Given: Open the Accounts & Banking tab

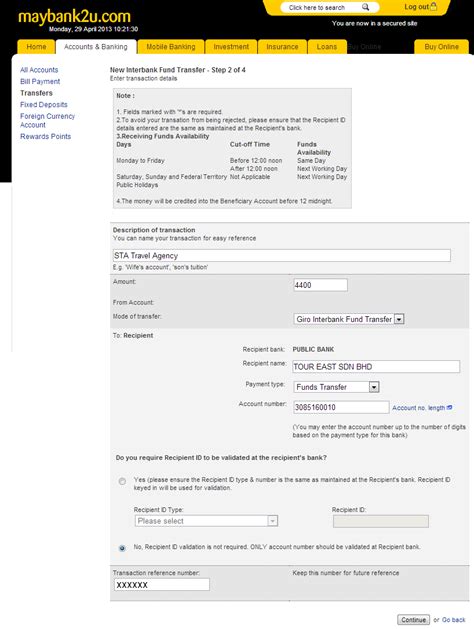Looking at the screenshot, I should pos(96,47).
